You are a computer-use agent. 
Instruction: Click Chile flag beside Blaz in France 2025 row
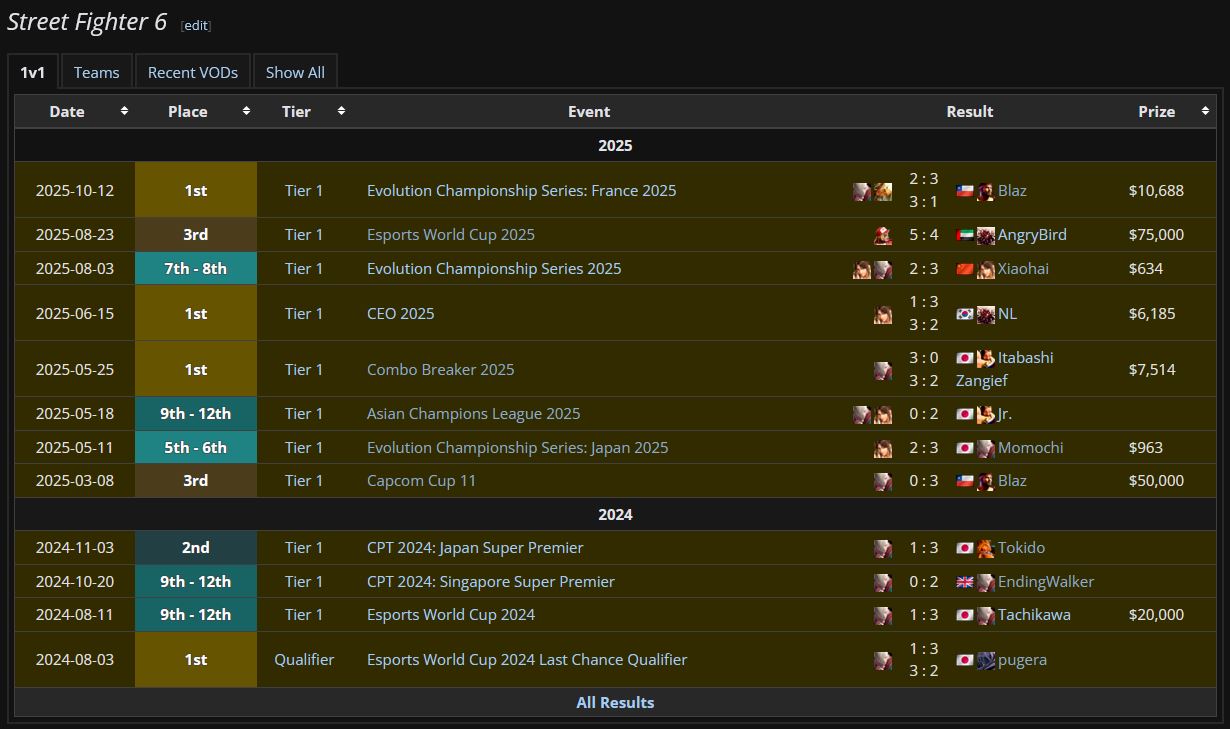point(965,190)
